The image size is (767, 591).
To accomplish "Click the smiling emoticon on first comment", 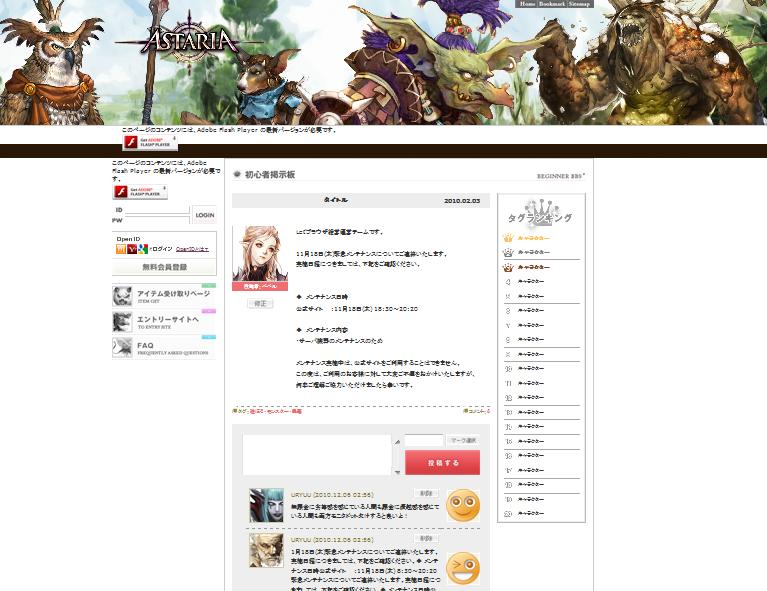I will click(x=463, y=505).
